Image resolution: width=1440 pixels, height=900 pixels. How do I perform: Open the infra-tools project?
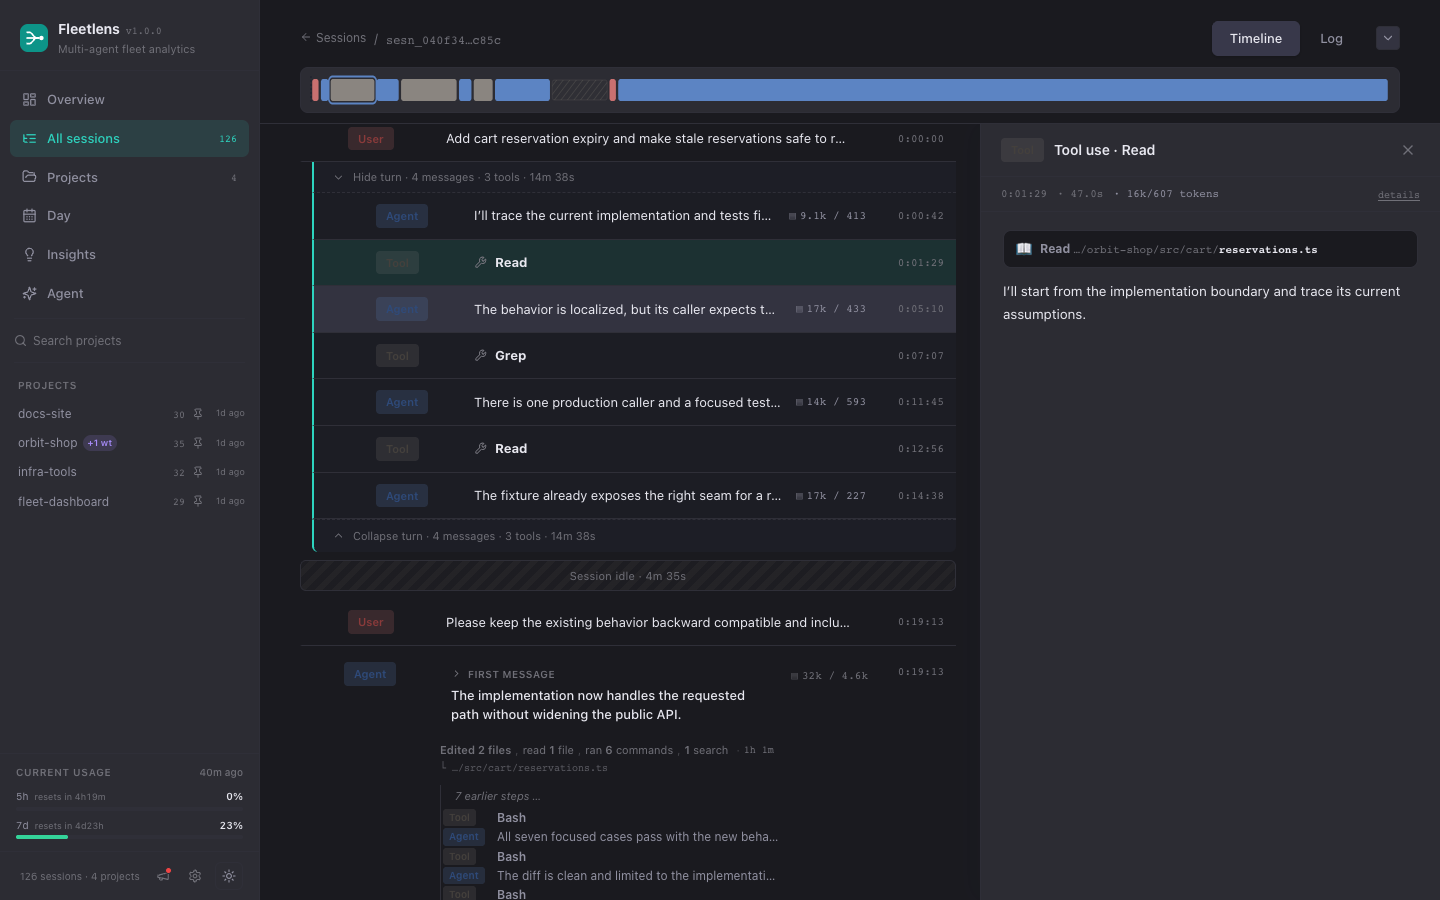click(47, 472)
